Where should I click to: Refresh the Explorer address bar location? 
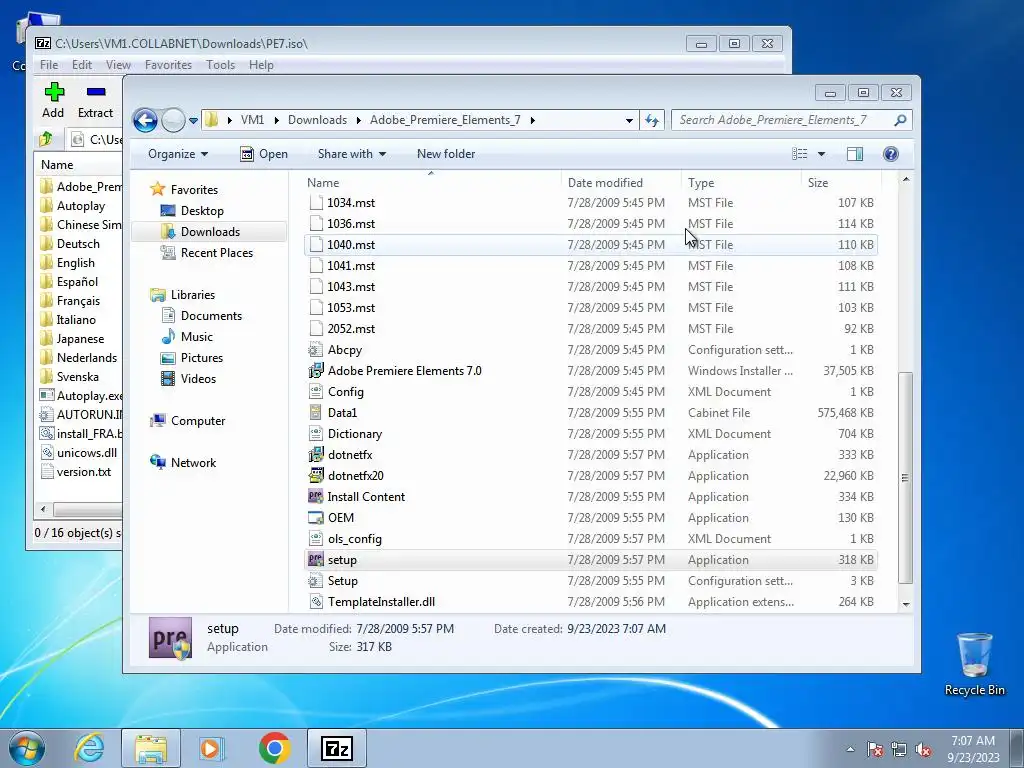click(652, 120)
